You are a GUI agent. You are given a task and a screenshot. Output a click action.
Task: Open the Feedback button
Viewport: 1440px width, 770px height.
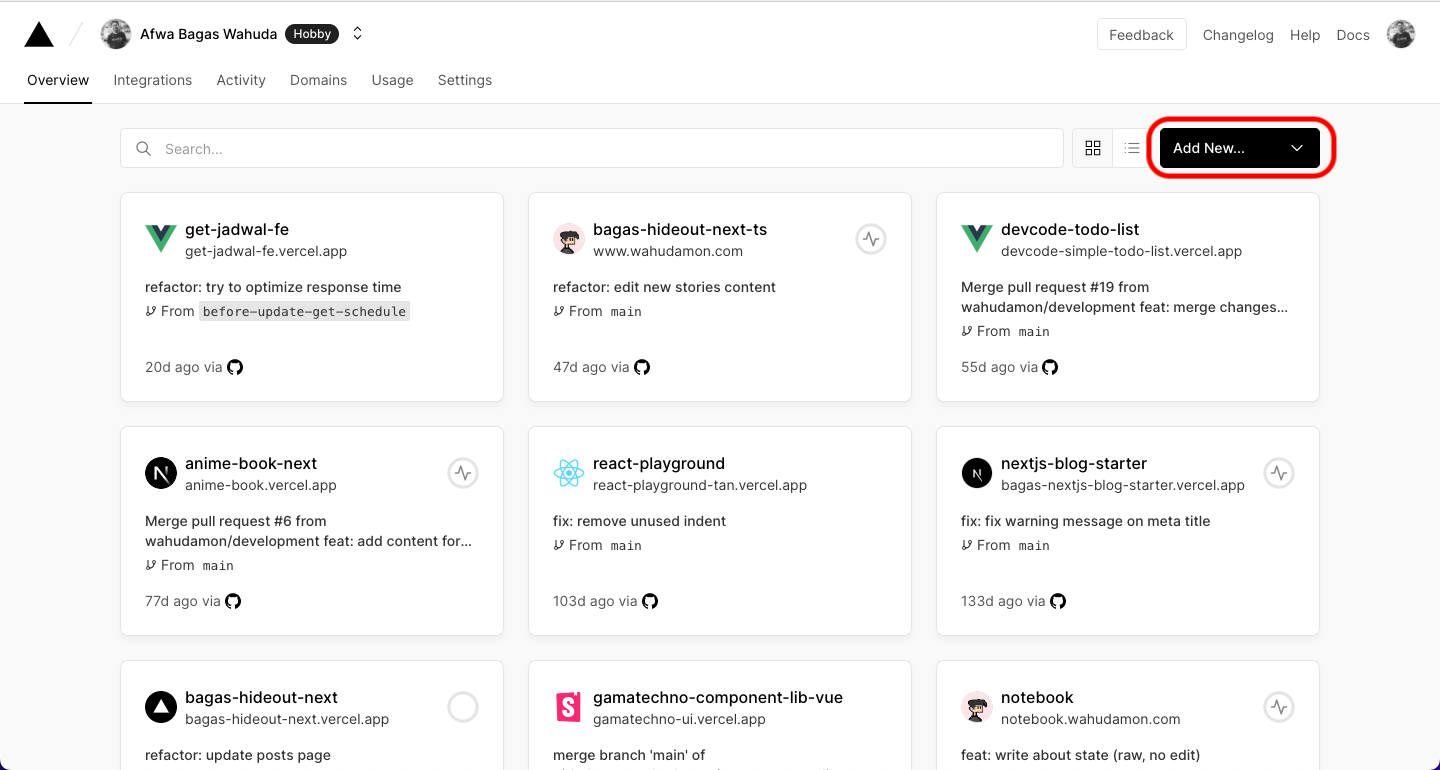1141,34
